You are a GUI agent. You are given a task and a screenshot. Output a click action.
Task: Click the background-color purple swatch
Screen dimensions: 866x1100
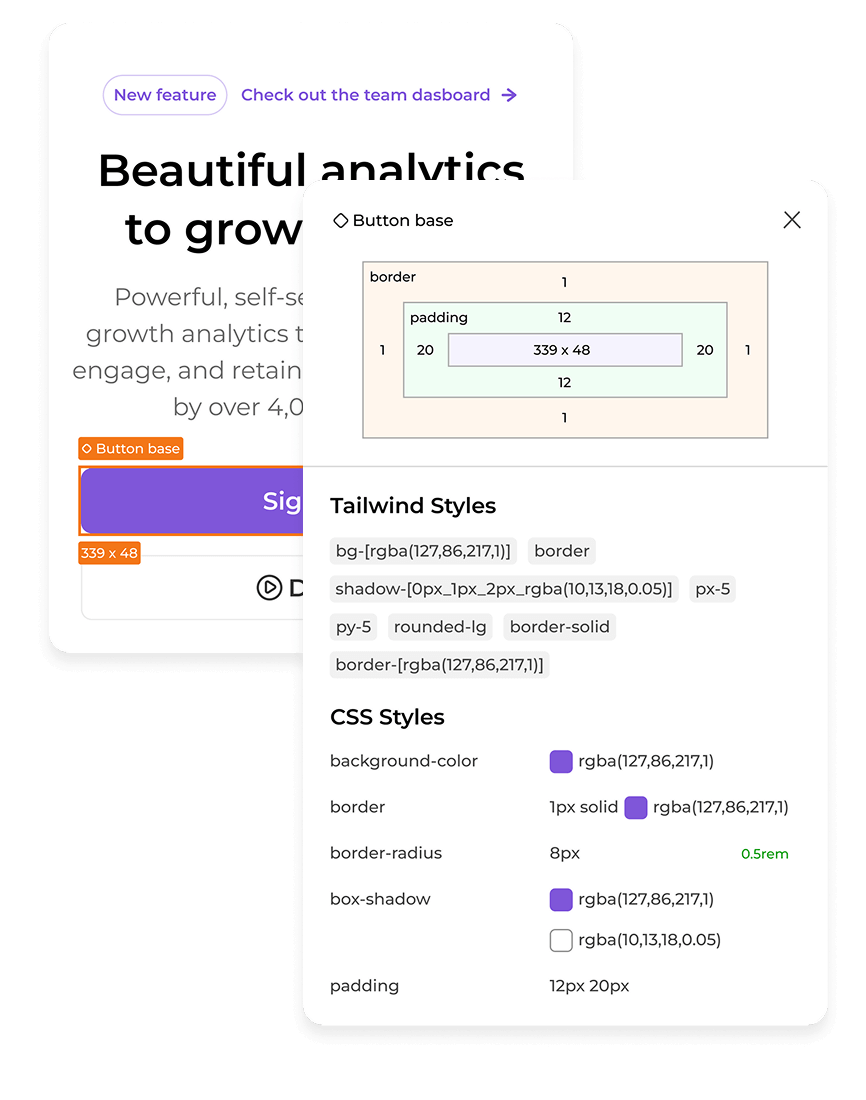pos(561,761)
